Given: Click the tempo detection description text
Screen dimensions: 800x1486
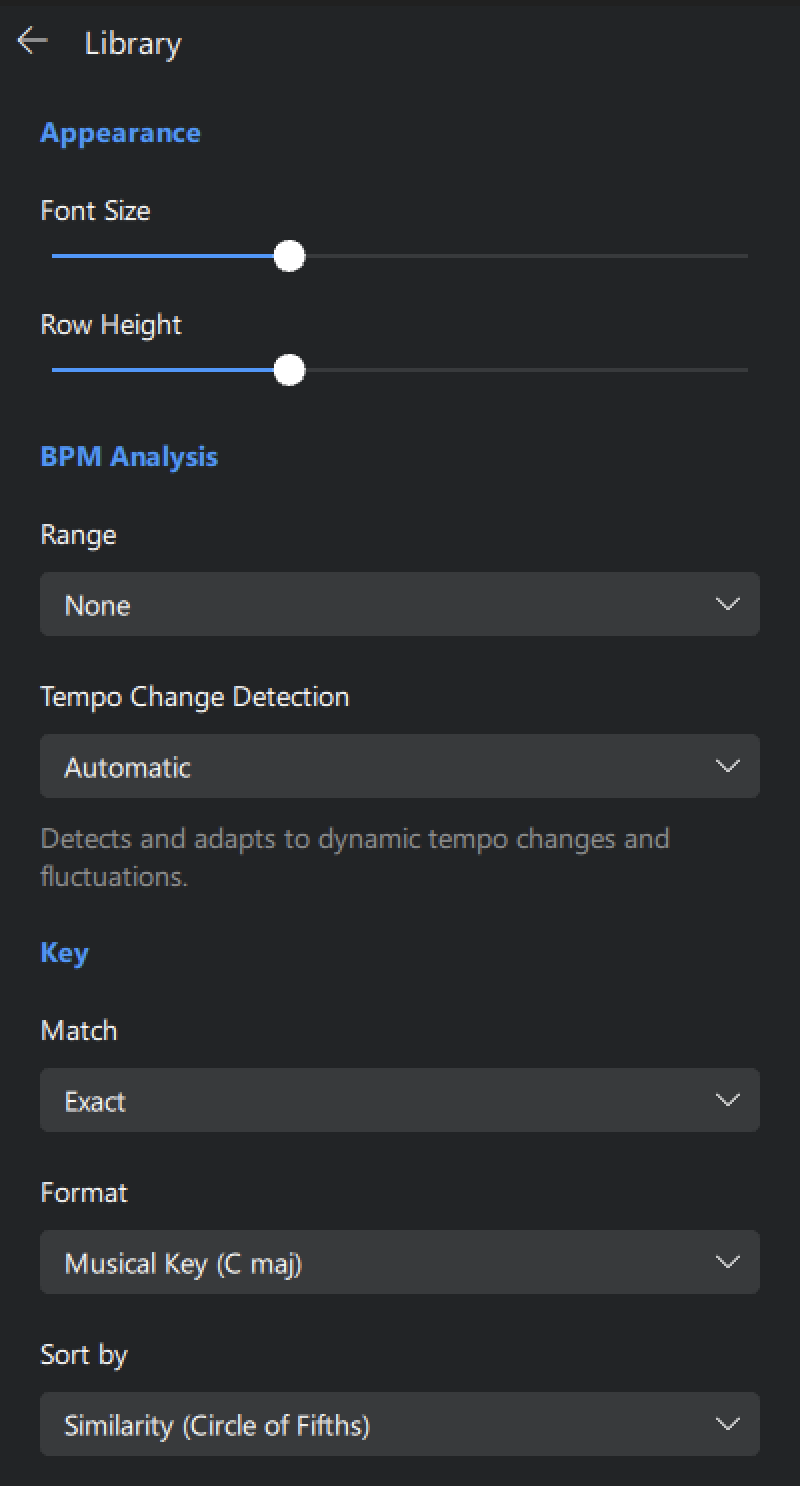Looking at the screenshot, I should [x=355, y=857].
